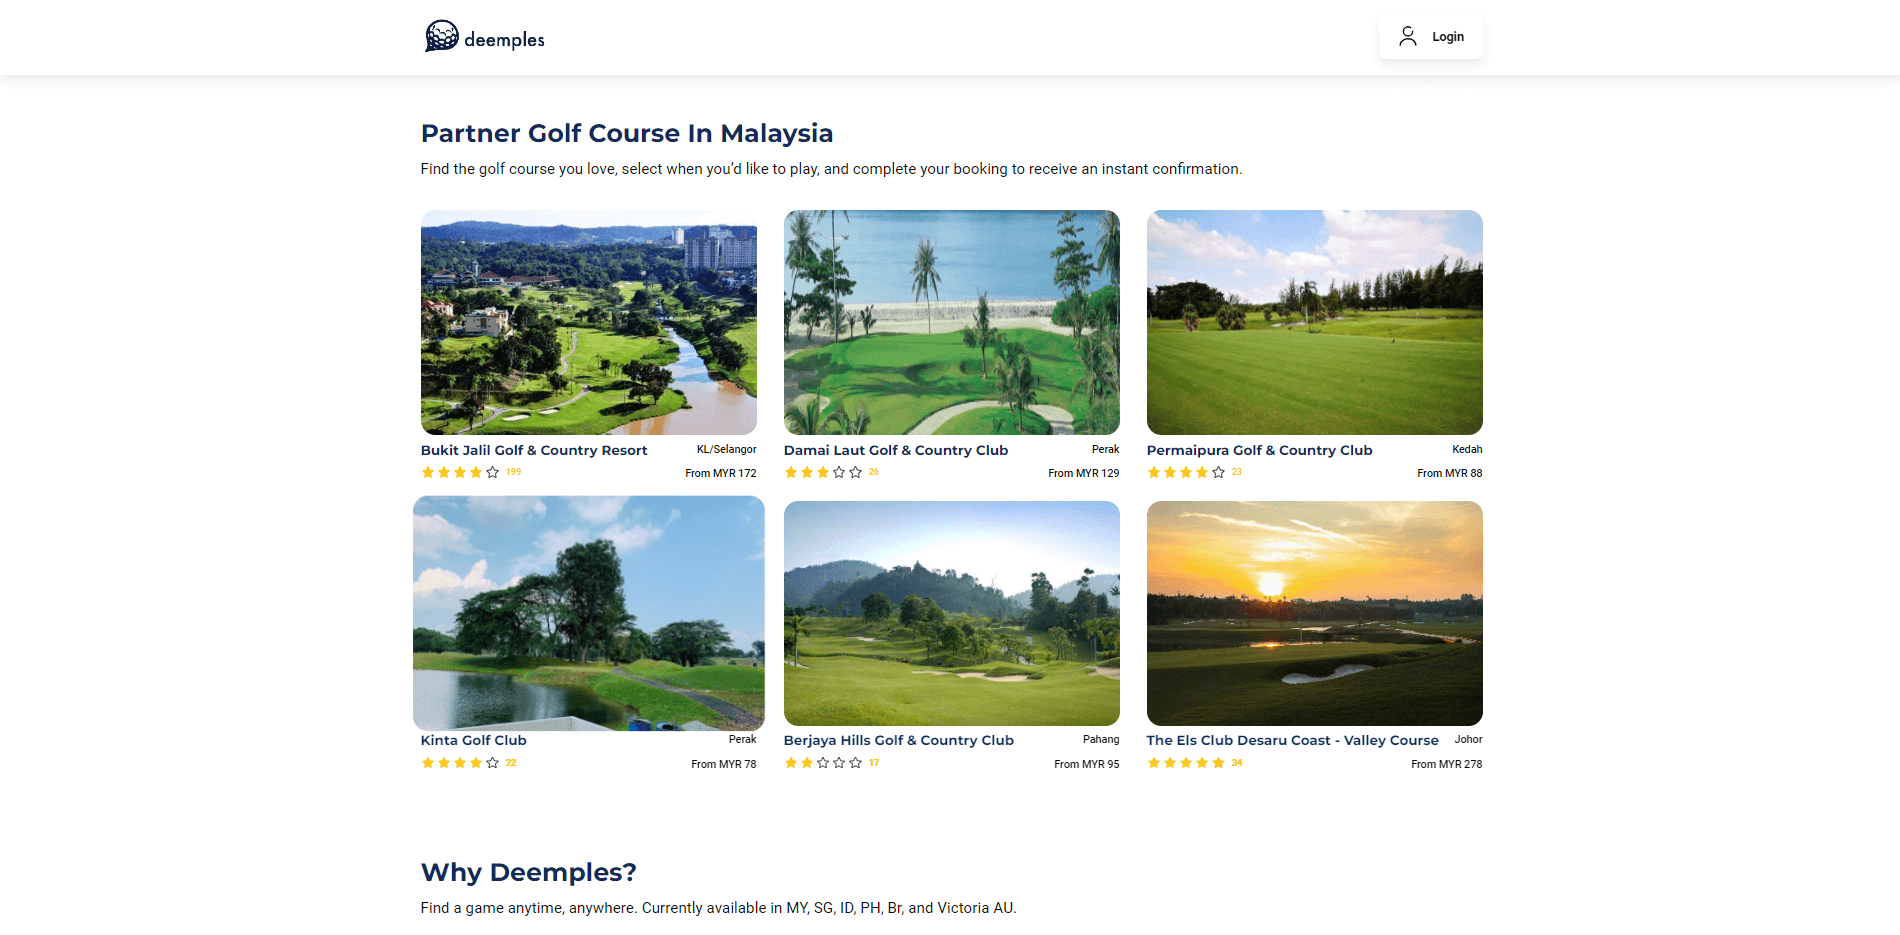Click the Johor location label

coord(1469,740)
